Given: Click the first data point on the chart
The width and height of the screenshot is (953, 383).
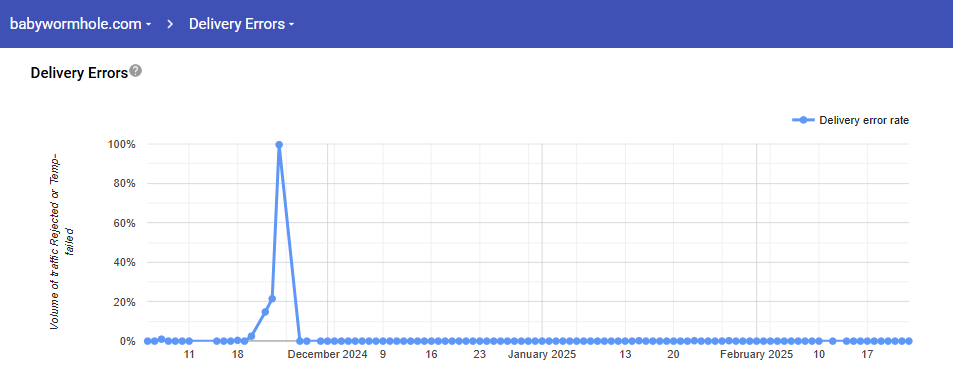Looking at the screenshot, I should pyautogui.click(x=148, y=341).
